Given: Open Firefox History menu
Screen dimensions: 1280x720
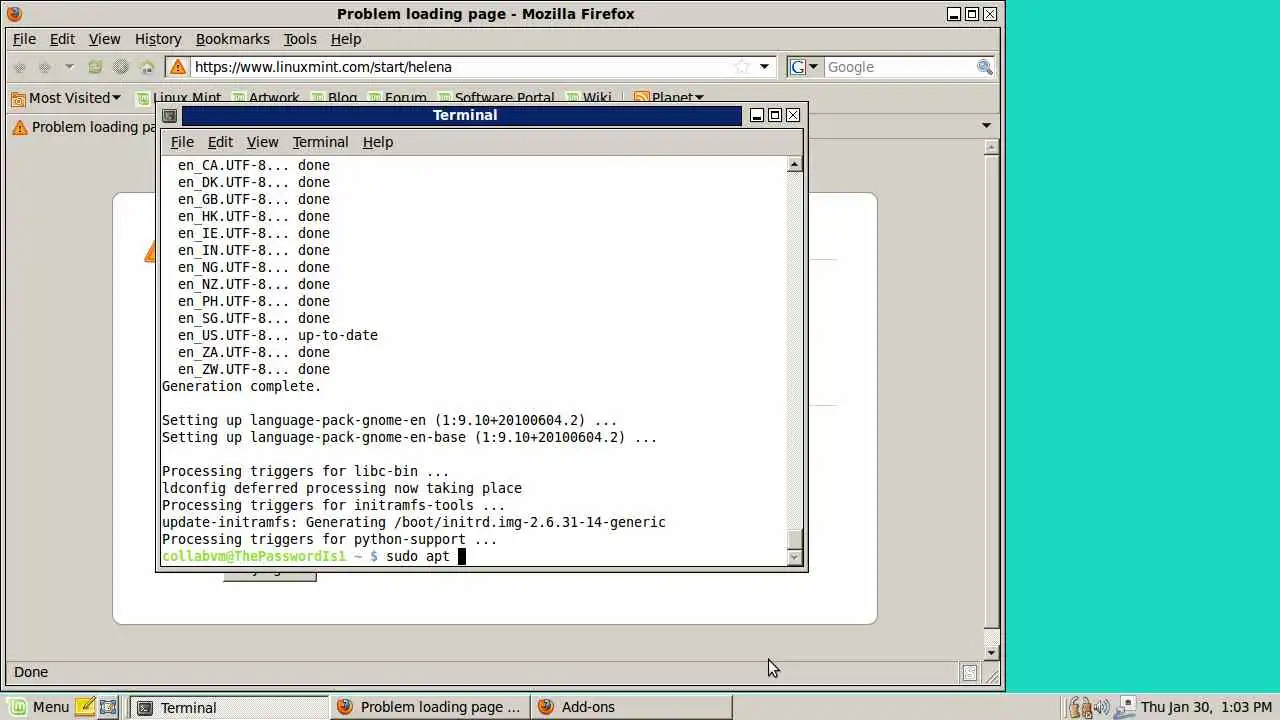Looking at the screenshot, I should pyautogui.click(x=158, y=39).
